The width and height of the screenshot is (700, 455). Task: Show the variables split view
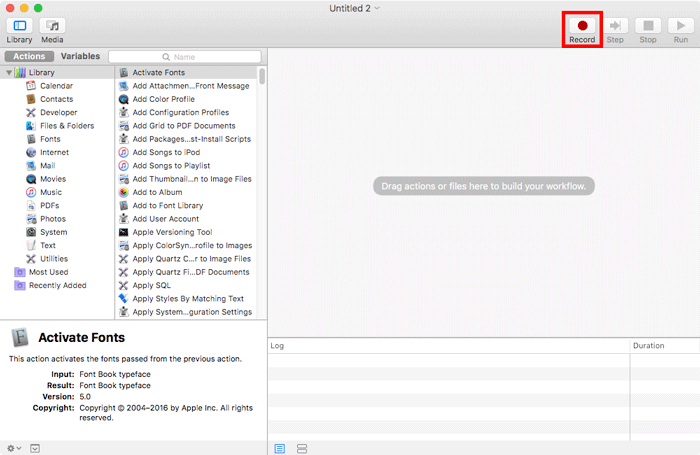point(302,448)
